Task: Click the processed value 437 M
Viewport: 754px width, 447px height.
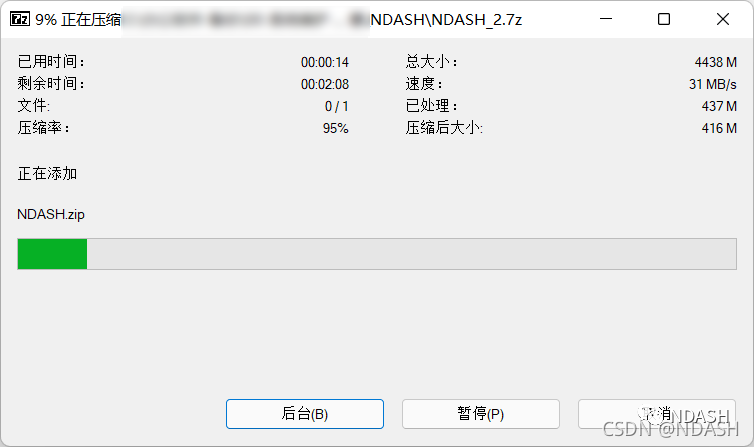Action: pos(719,106)
